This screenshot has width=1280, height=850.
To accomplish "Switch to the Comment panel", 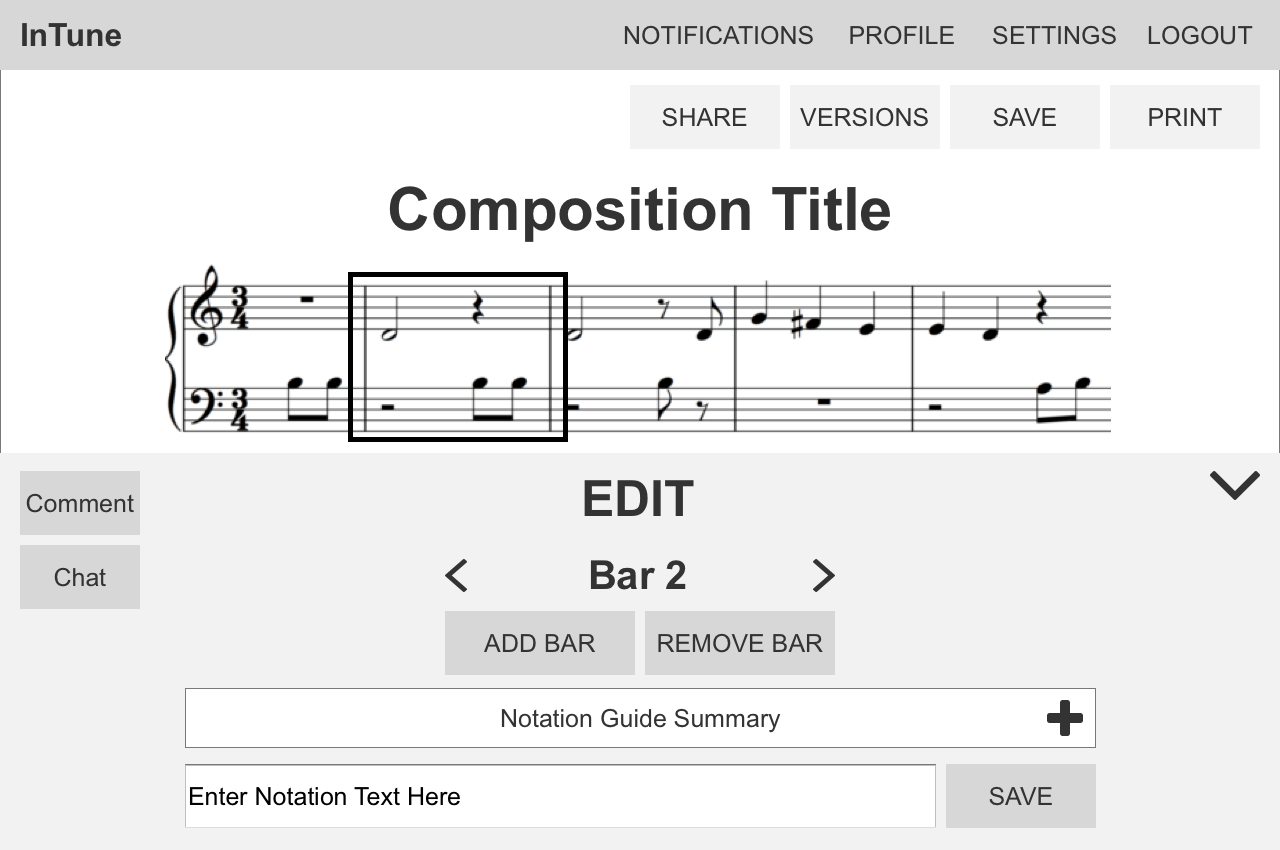I will [x=79, y=503].
